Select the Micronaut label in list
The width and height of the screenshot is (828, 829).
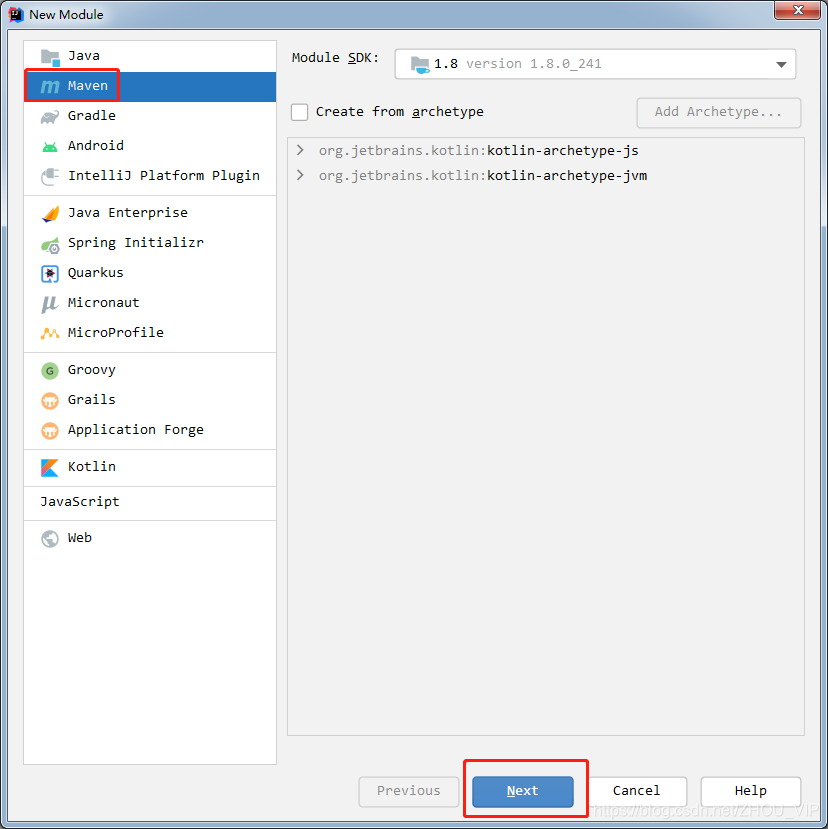104,302
